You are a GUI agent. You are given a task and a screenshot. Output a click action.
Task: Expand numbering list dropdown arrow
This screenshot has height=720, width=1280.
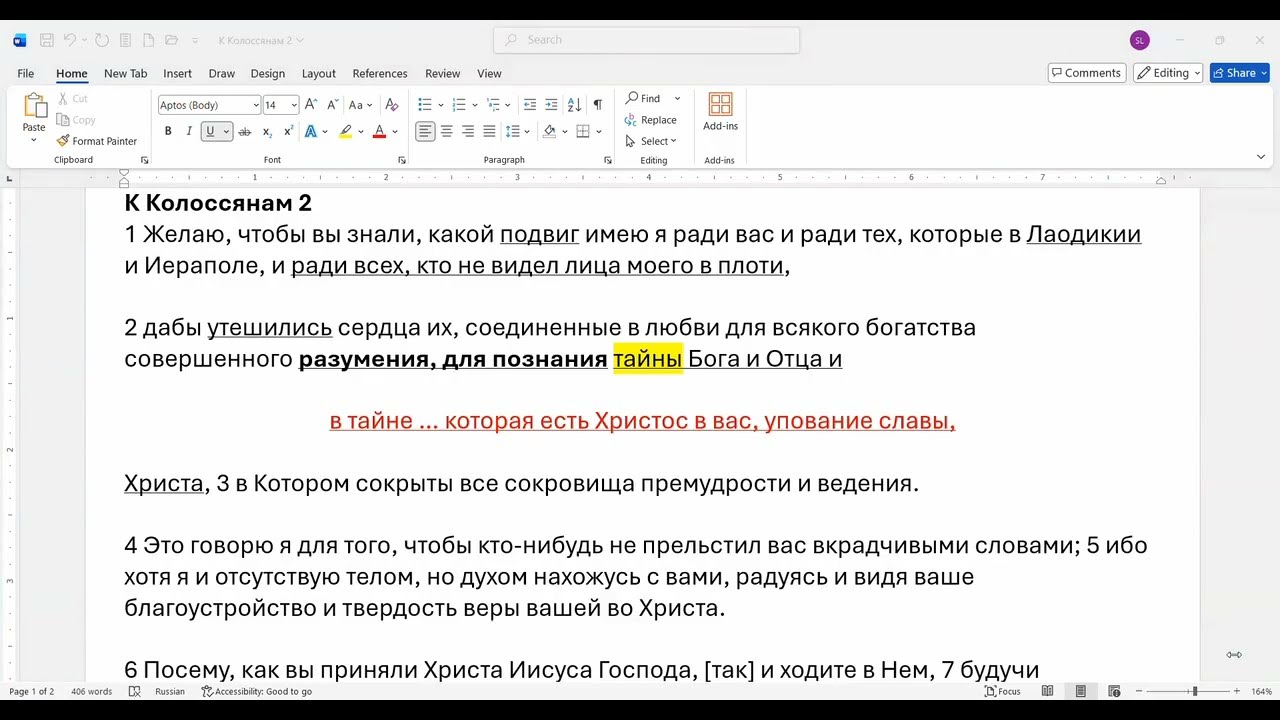[475, 105]
